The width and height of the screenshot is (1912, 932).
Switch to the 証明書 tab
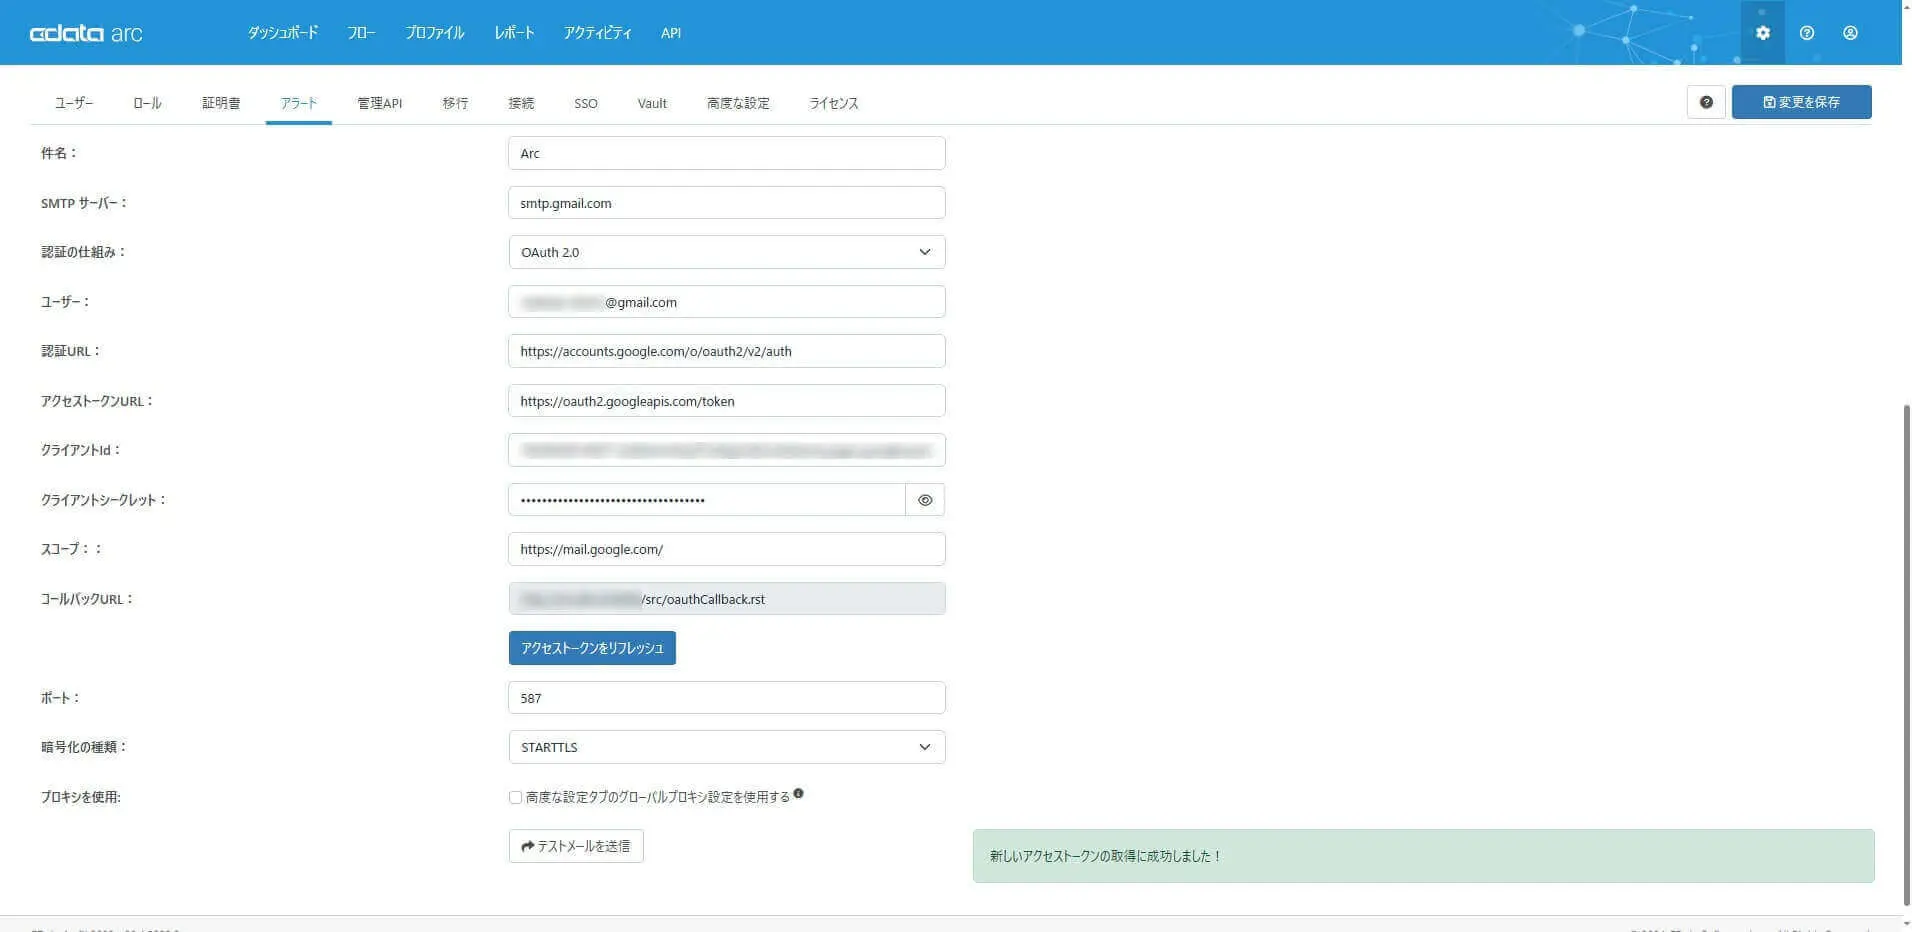[221, 103]
